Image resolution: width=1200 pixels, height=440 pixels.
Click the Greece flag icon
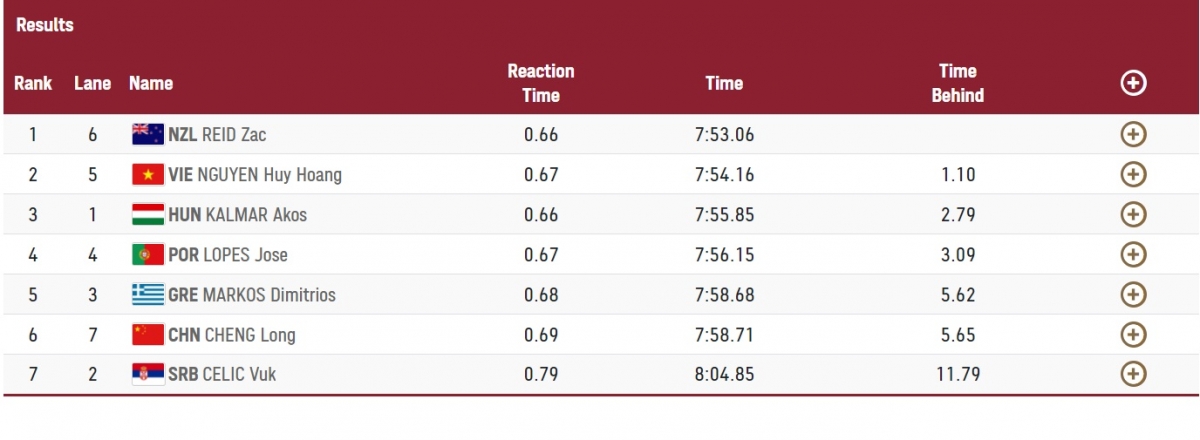click(148, 295)
